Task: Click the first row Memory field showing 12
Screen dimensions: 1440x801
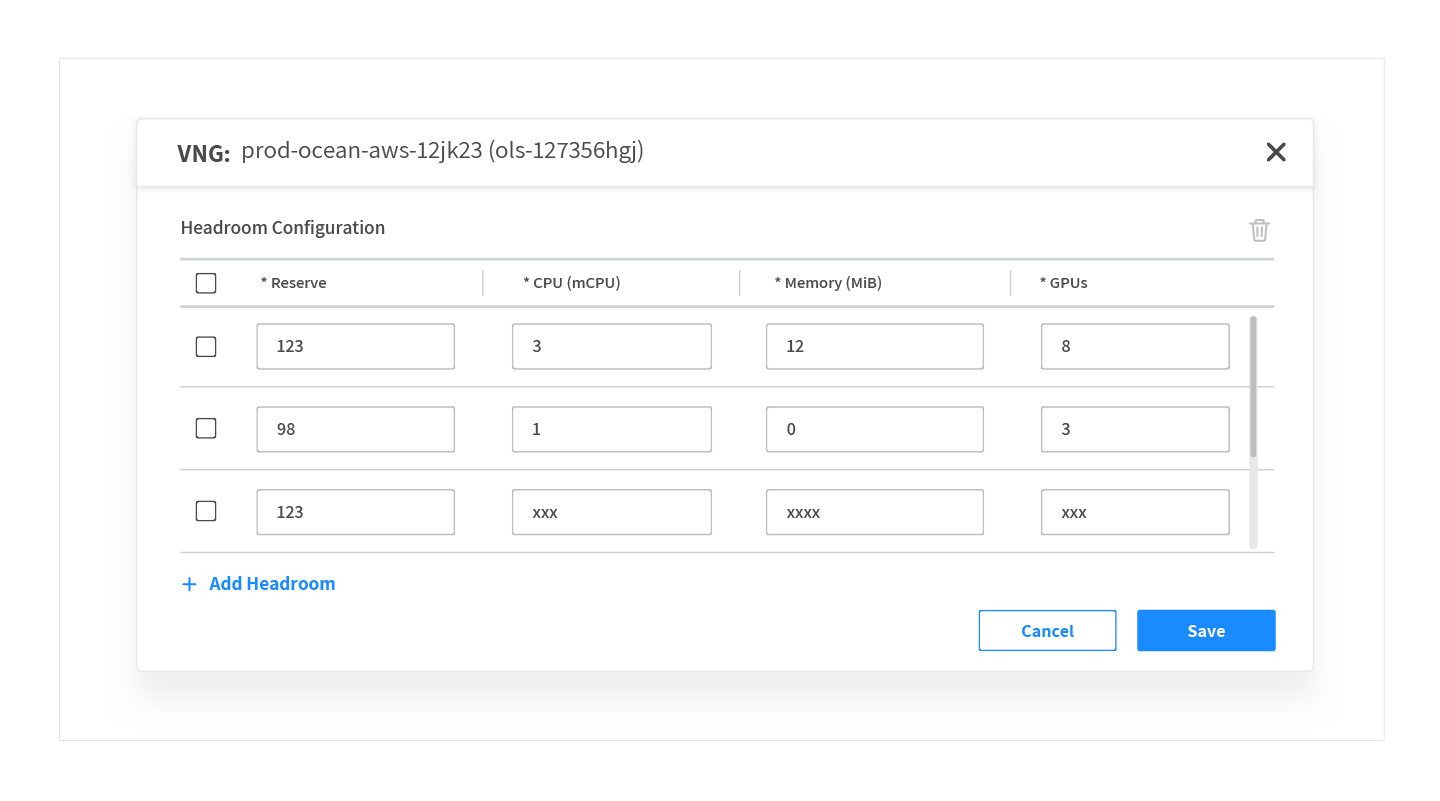Action: pos(874,347)
